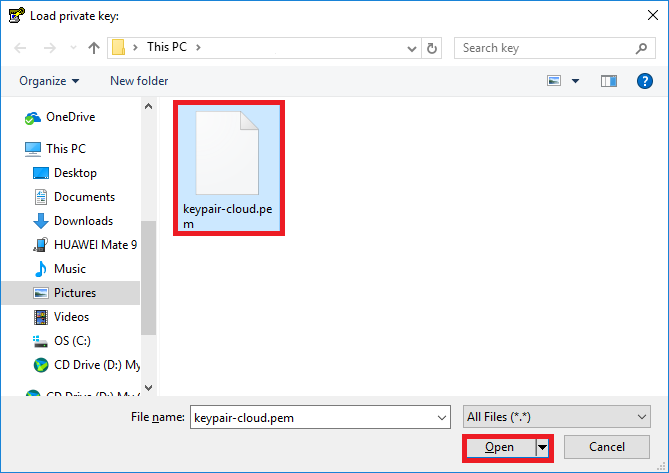The width and height of the screenshot is (669, 473).
Task: Close the Load private key dialog
Action: pos(652,16)
